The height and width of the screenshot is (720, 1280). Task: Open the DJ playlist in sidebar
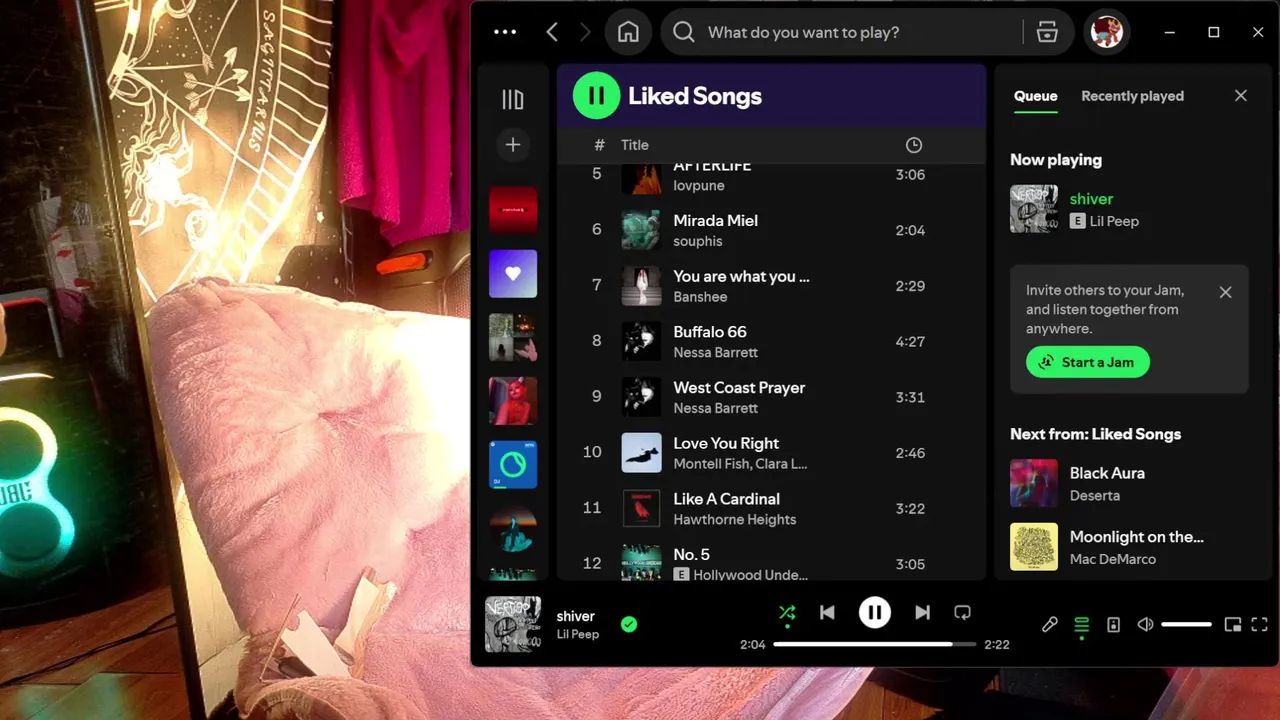[513, 465]
